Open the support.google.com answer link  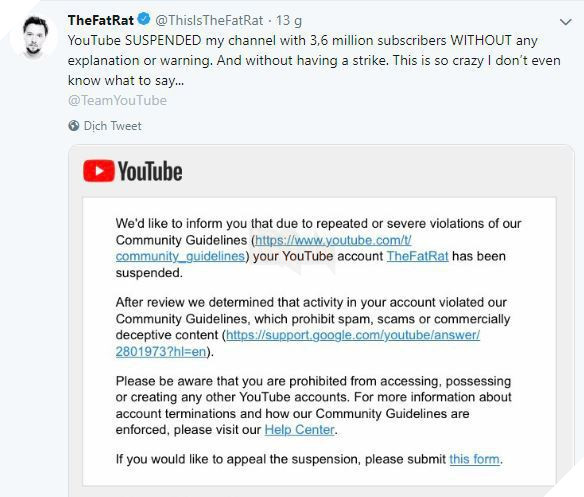(x=353, y=335)
